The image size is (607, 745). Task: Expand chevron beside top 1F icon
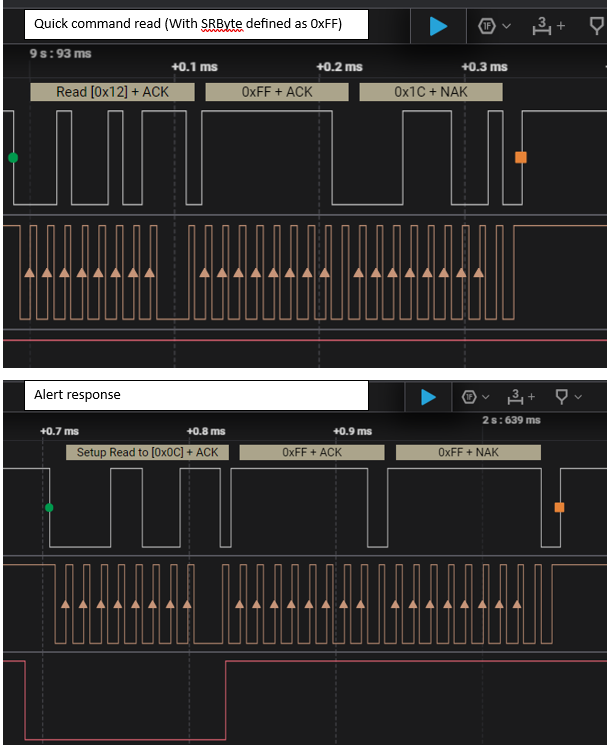506,26
